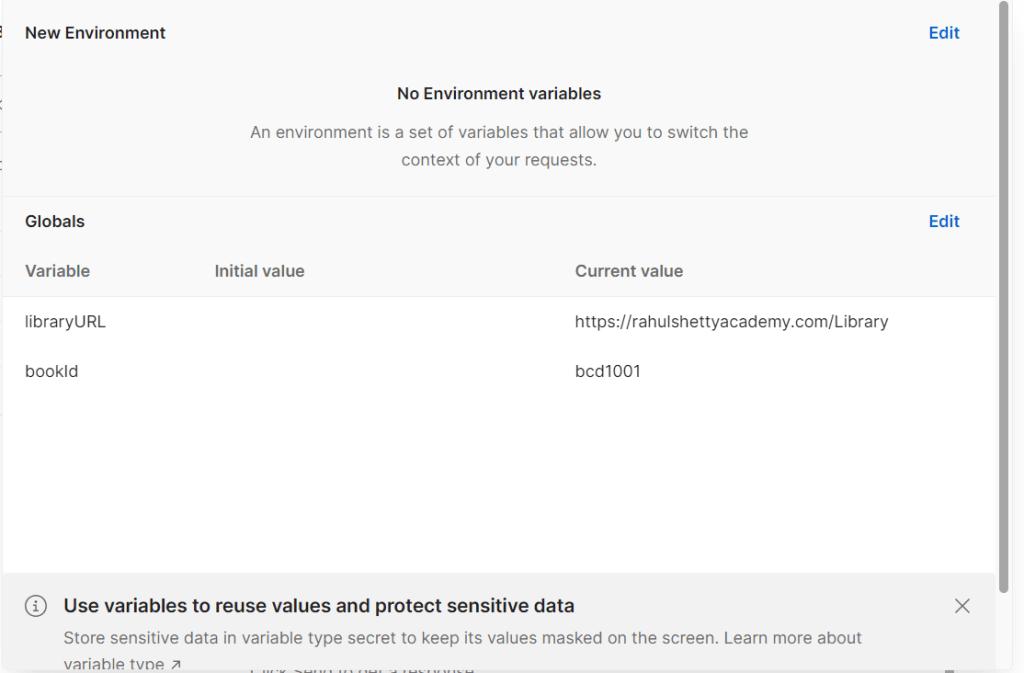This screenshot has width=1024, height=673.
Task: Dismiss the variables info banner
Action: pos(962,606)
